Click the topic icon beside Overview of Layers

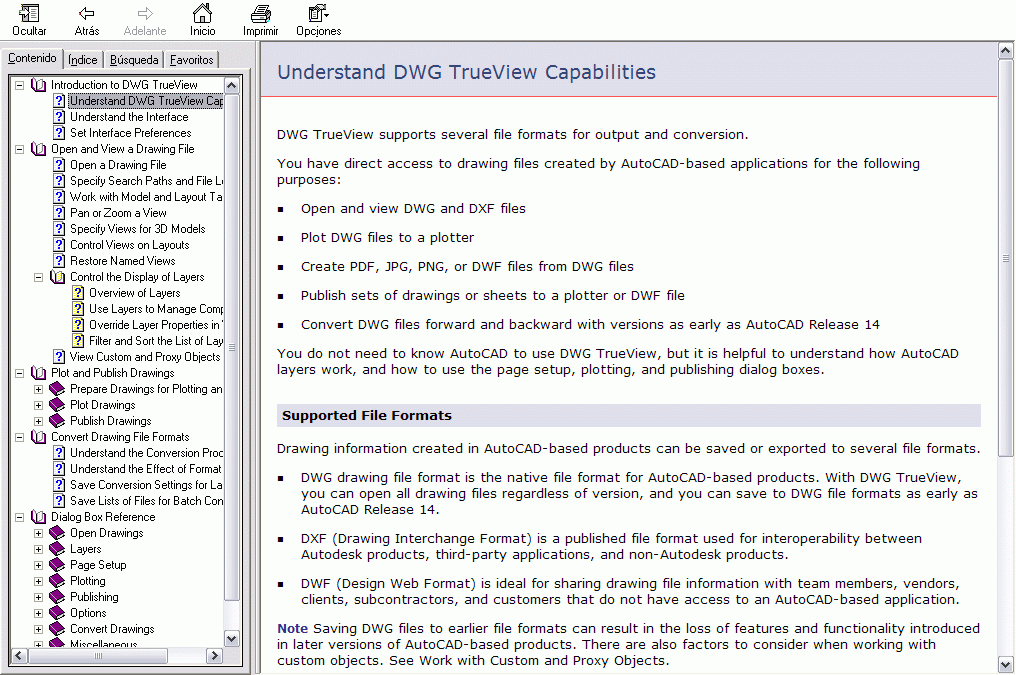tap(78, 293)
